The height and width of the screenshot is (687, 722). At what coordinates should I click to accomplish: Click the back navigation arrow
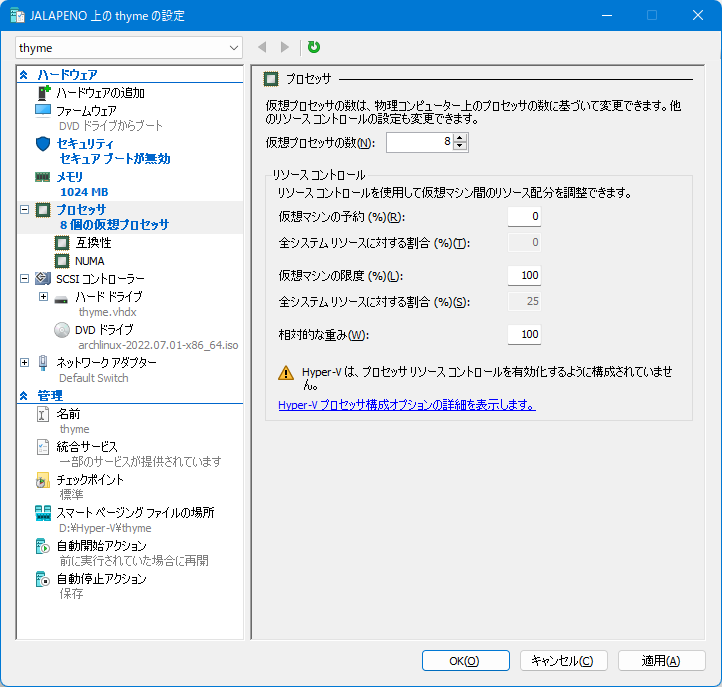(262, 47)
